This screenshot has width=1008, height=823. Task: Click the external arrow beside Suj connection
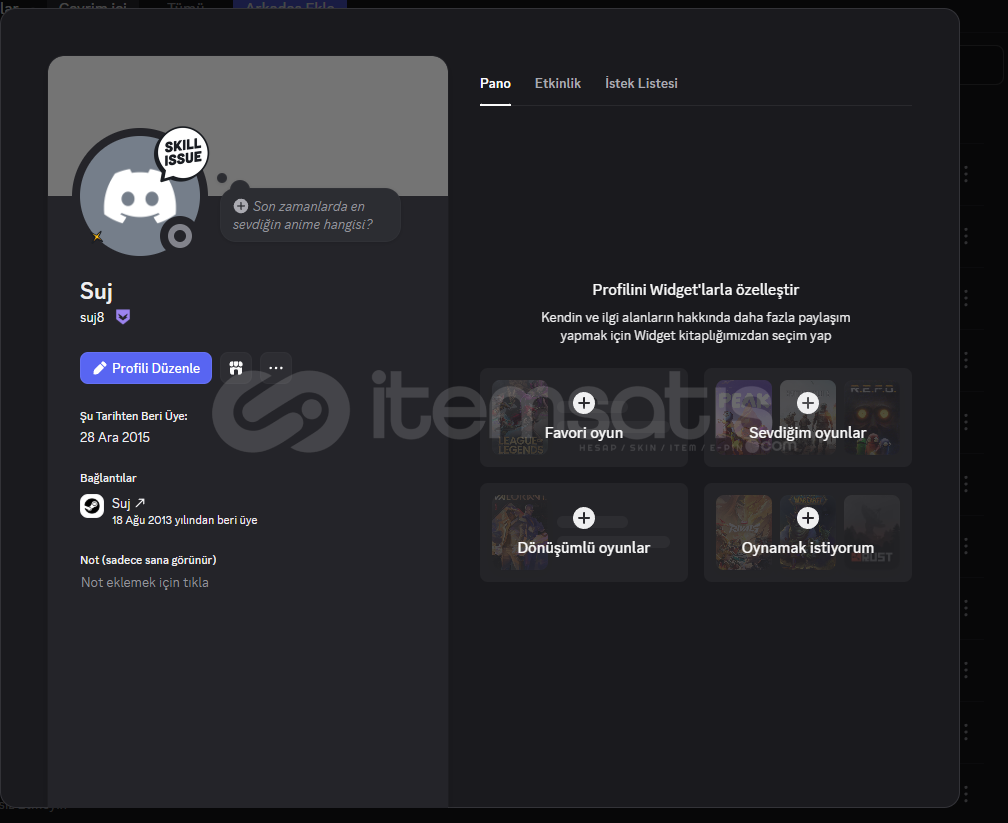point(140,503)
